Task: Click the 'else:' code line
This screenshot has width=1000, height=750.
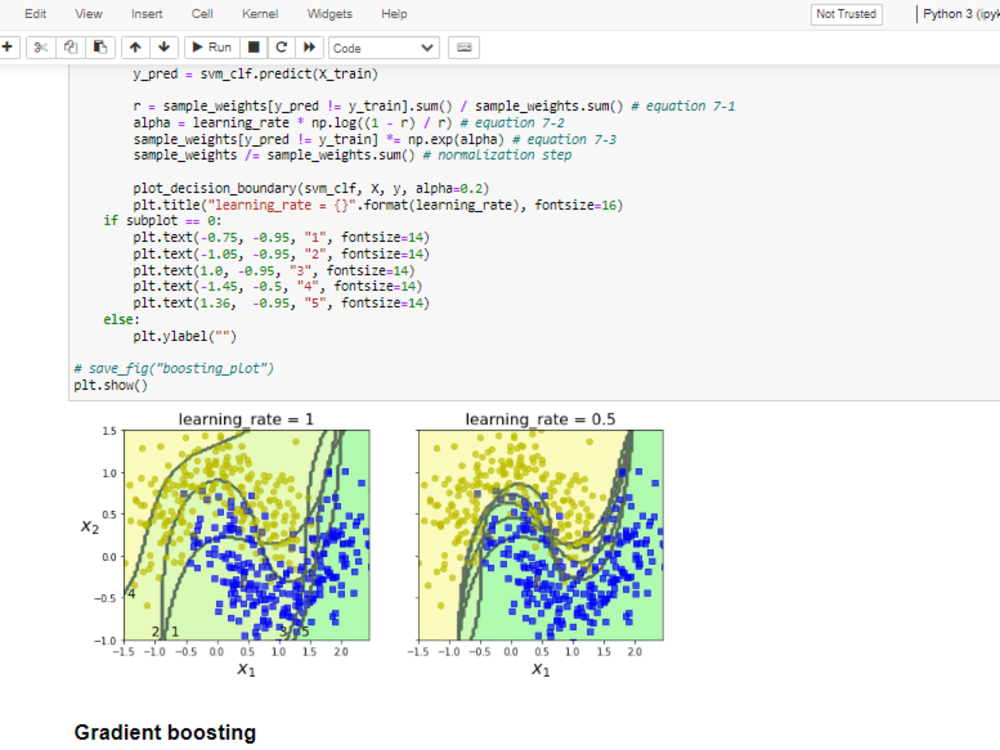Action: click(121, 320)
